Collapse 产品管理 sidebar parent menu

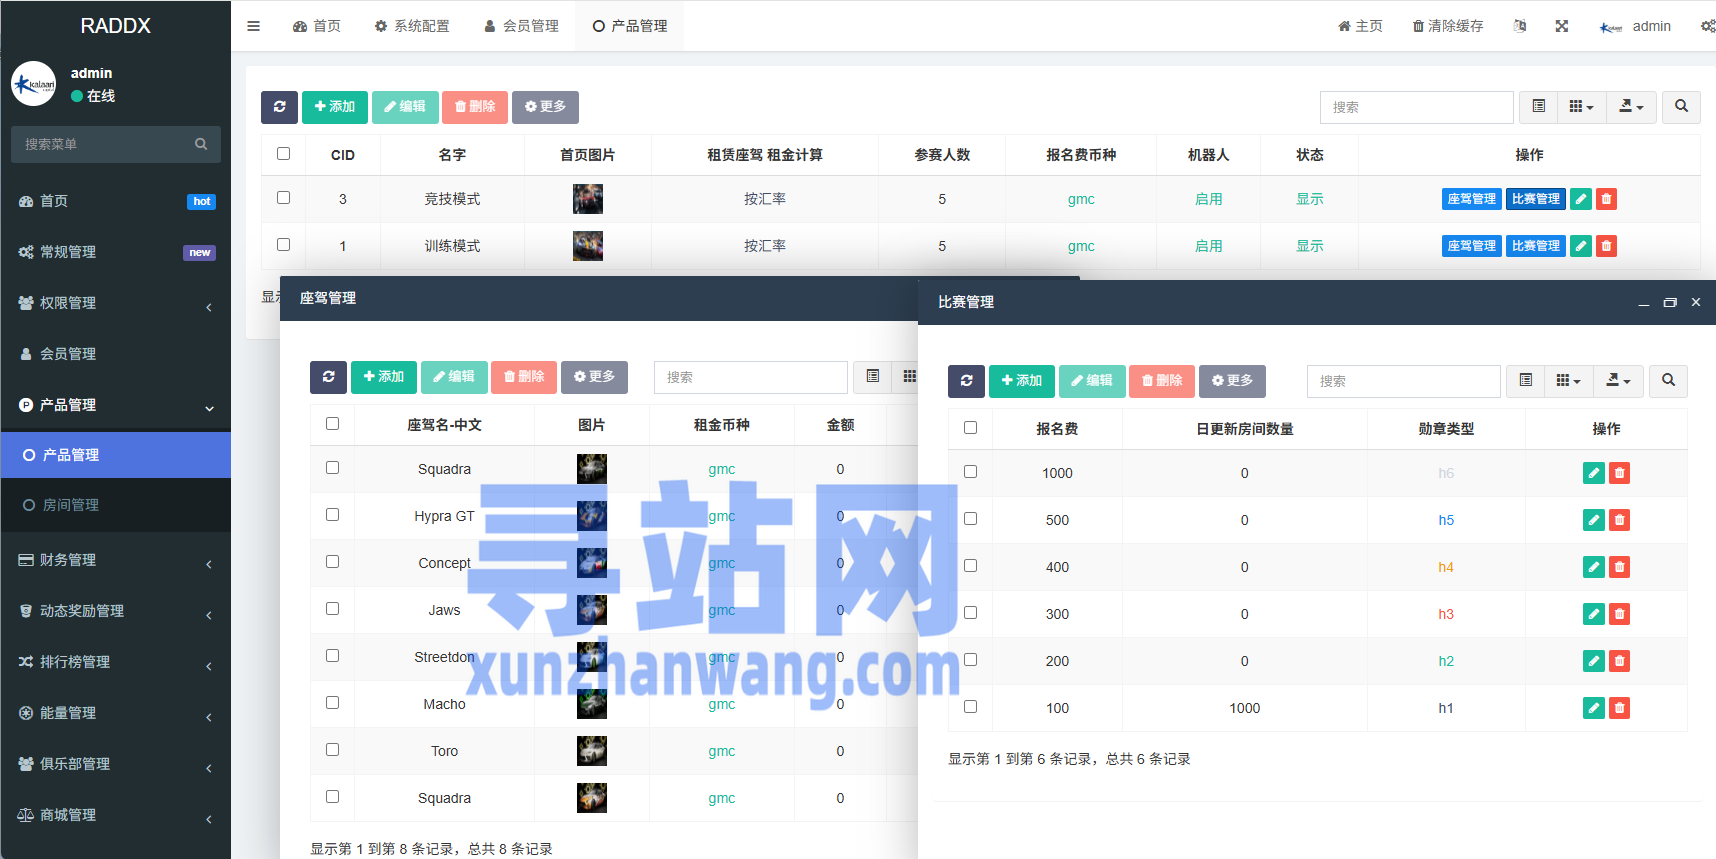(116, 405)
